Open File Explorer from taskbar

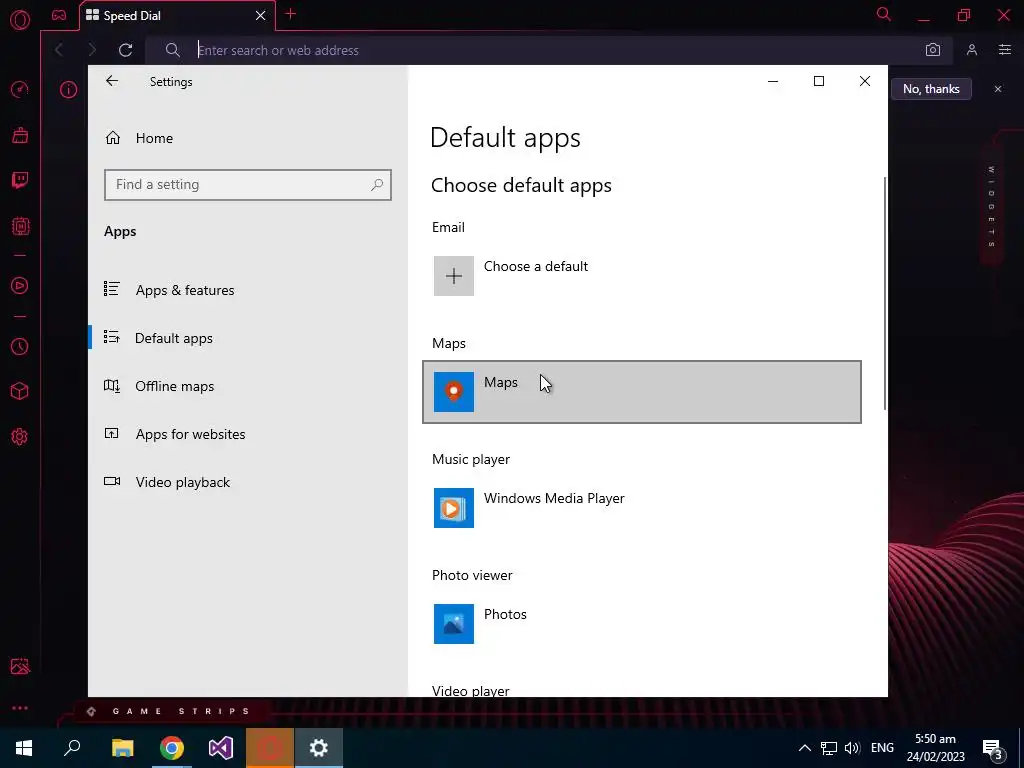[x=123, y=748]
